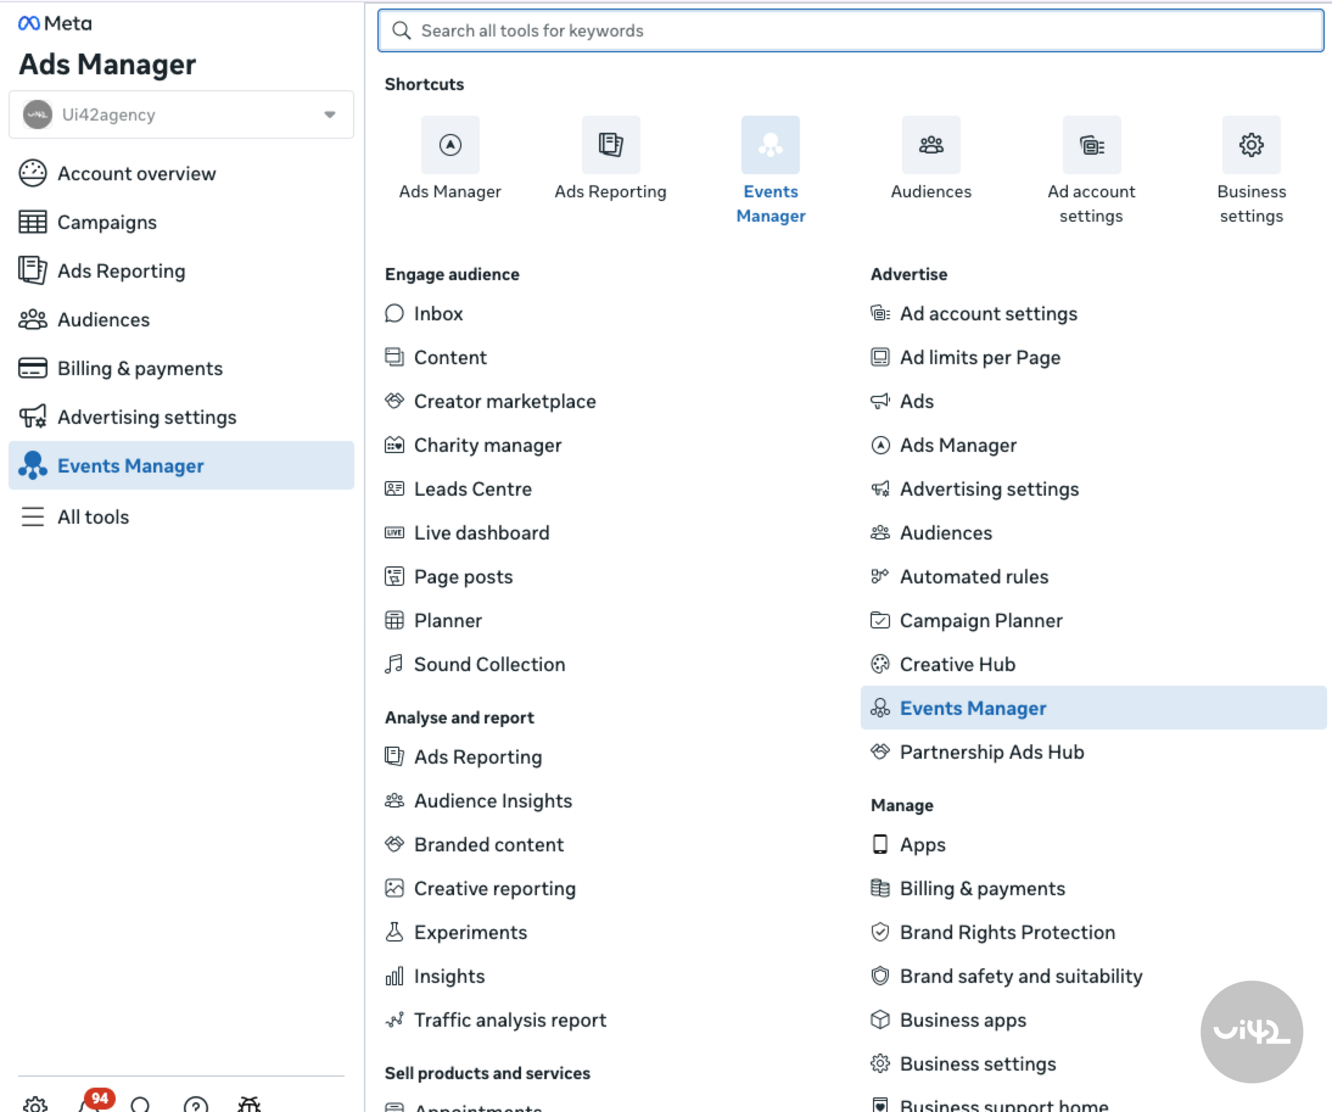Open All tools in the sidebar
The height and width of the screenshot is (1112, 1332).
(93, 517)
